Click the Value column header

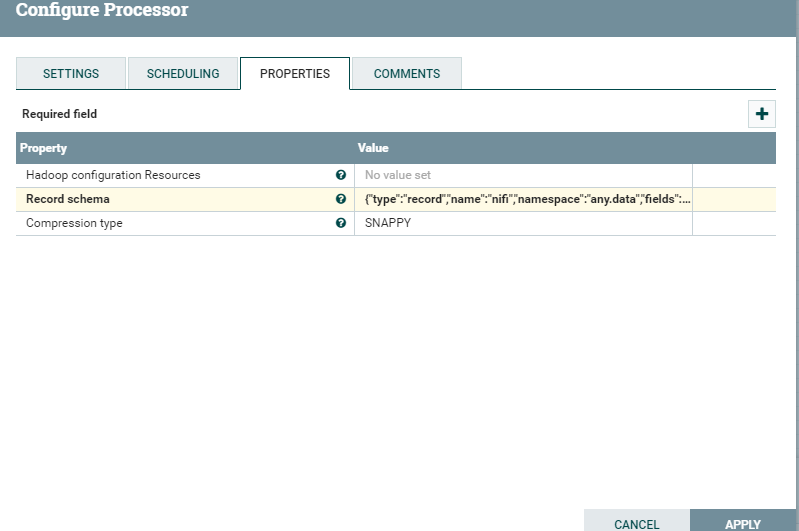click(373, 148)
